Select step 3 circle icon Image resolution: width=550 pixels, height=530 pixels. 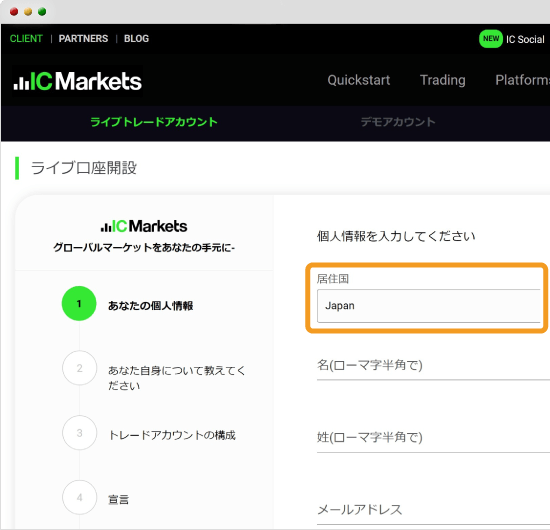[80, 433]
